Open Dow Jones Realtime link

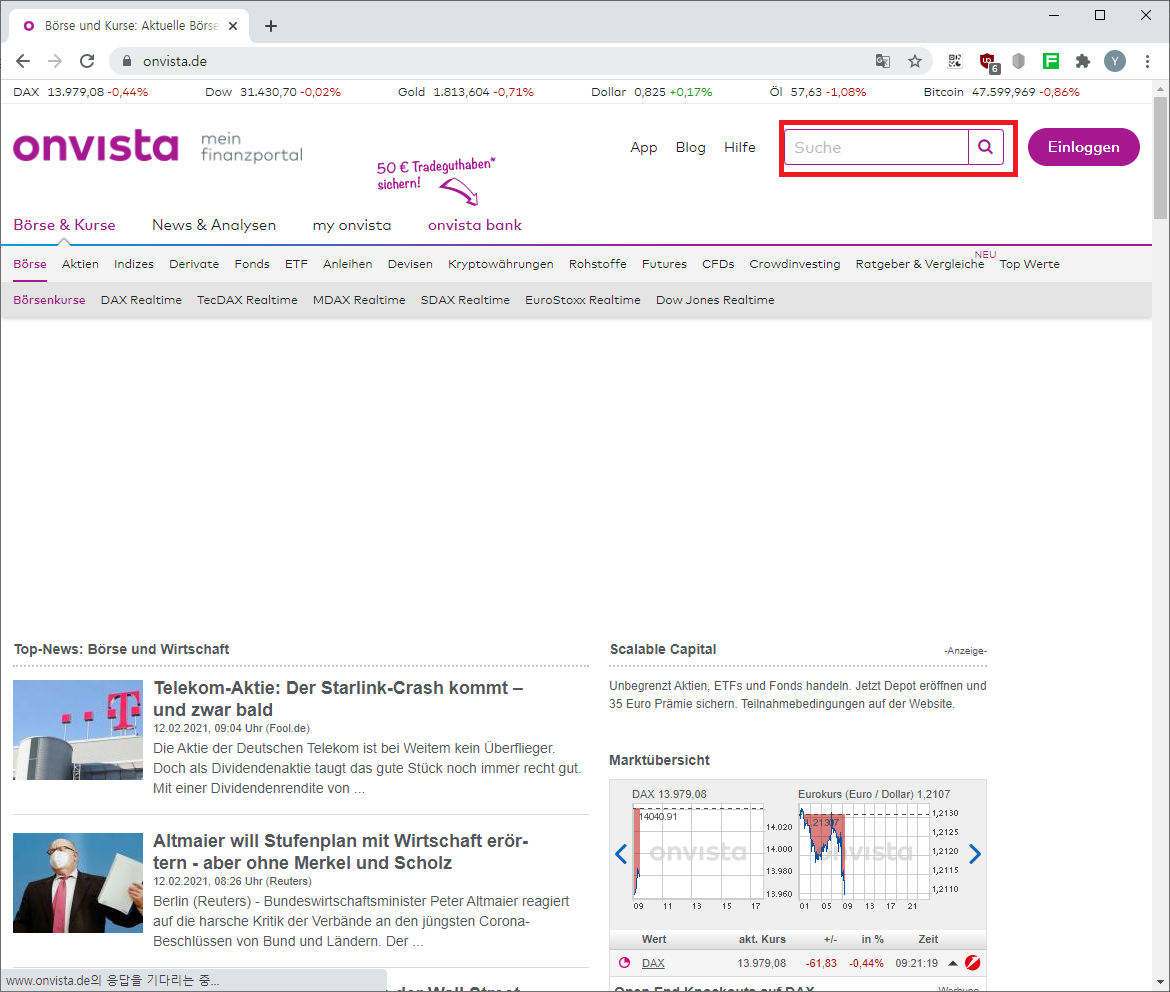click(x=715, y=299)
